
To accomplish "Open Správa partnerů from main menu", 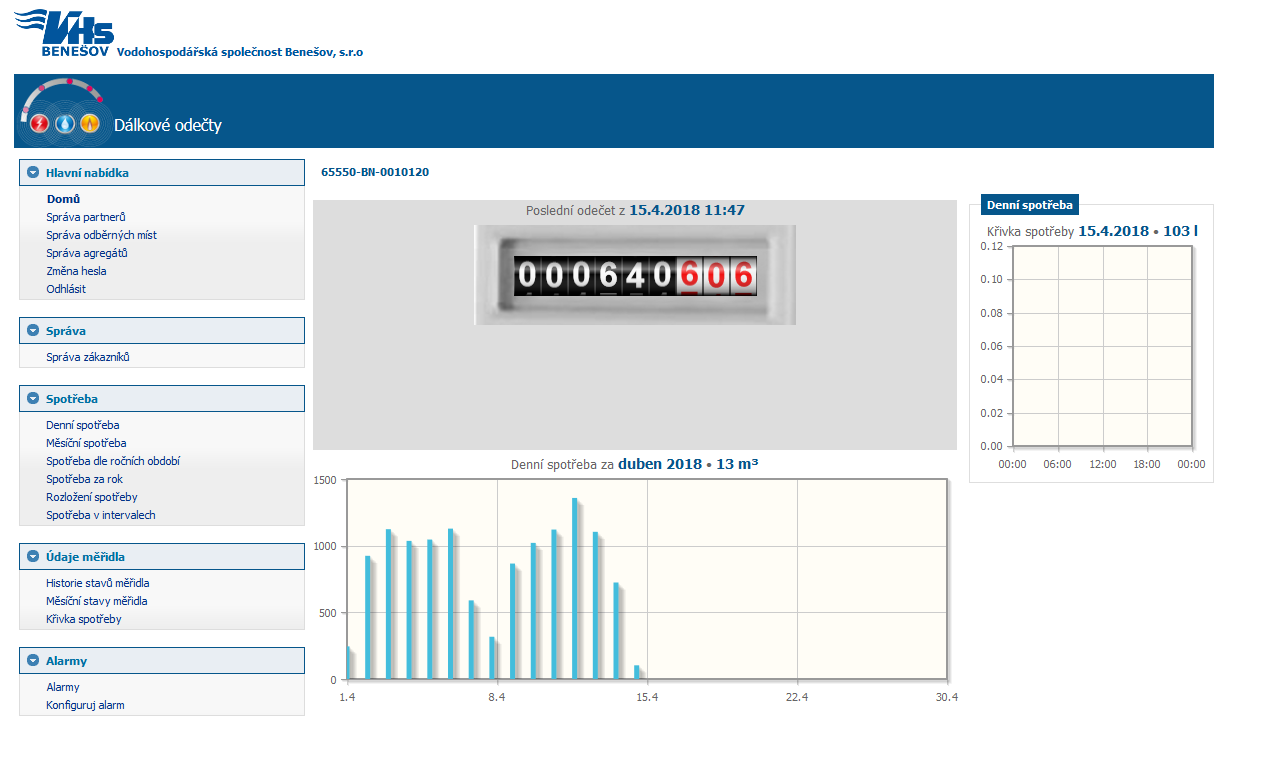I will click(x=85, y=217).
